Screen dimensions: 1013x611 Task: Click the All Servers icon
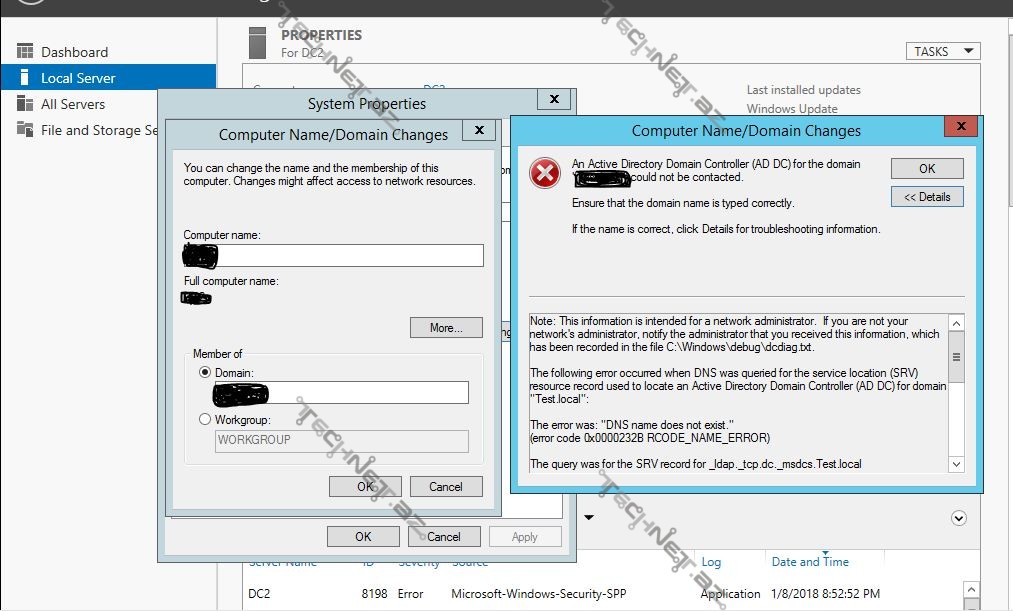click(x=25, y=104)
